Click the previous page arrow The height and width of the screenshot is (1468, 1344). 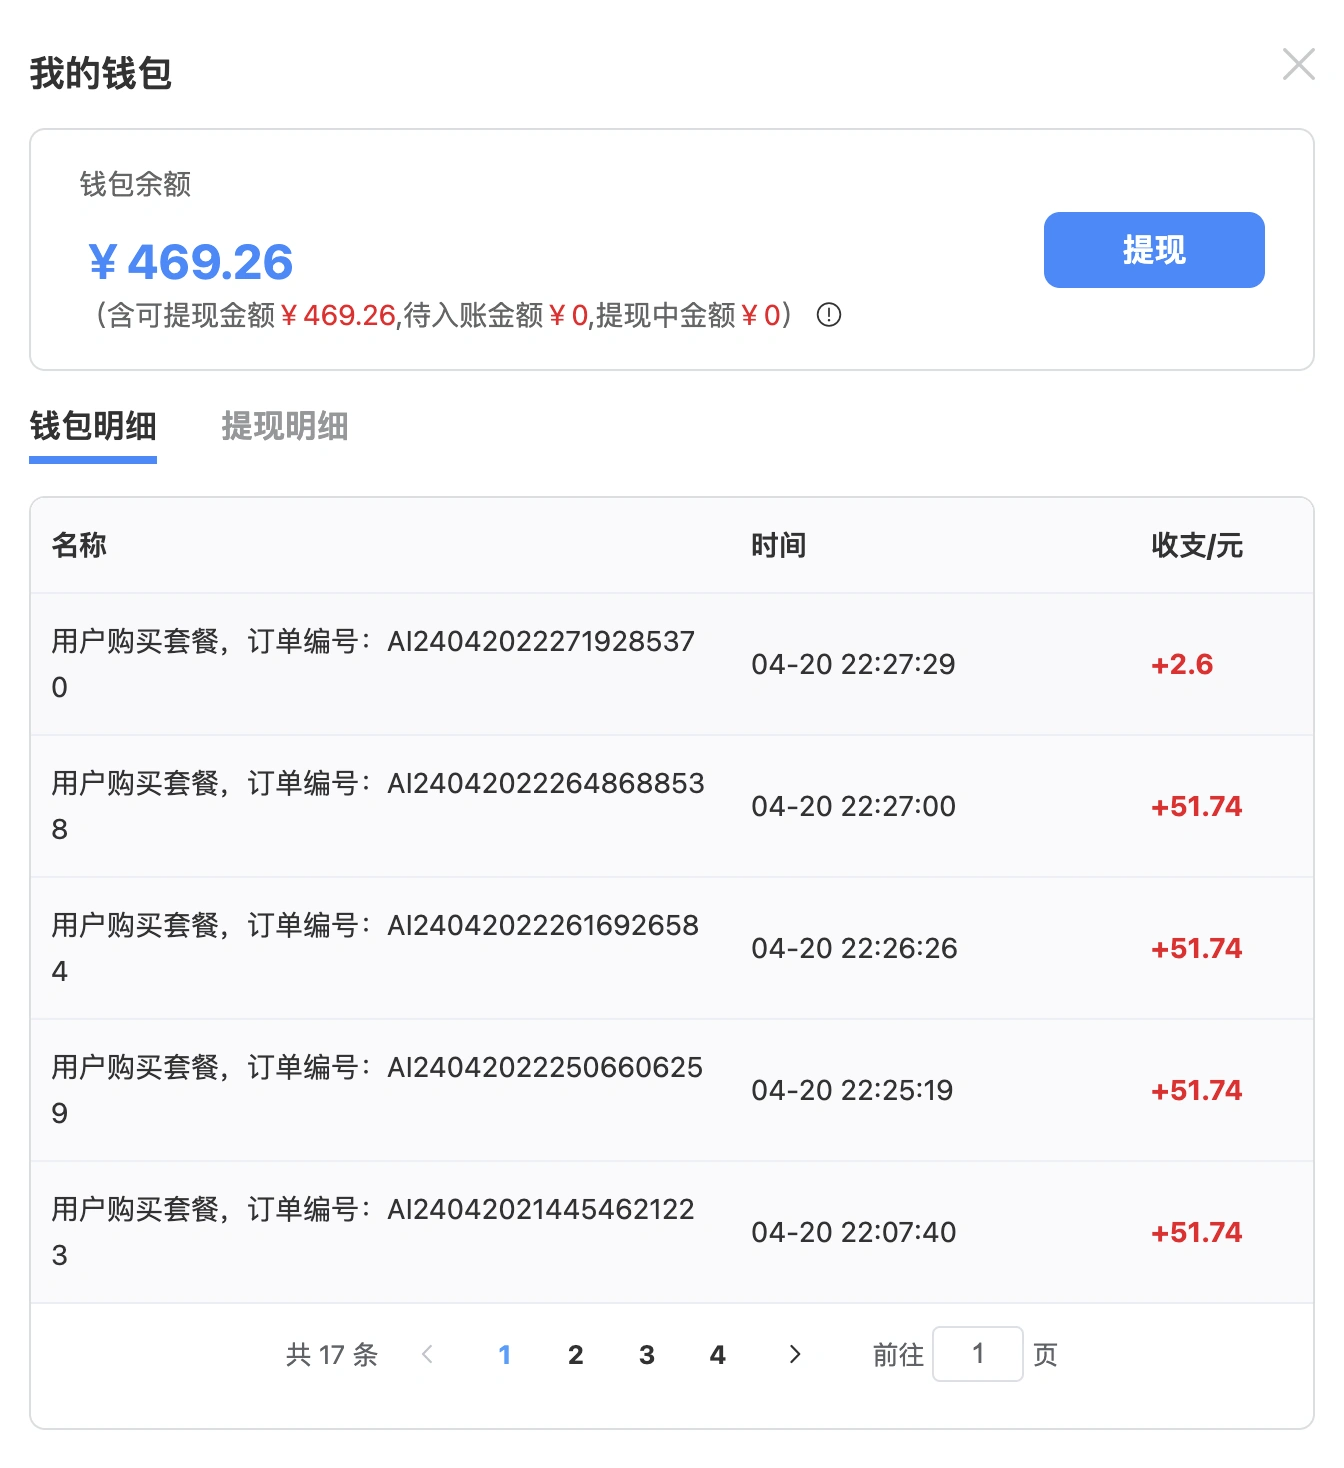(428, 1355)
